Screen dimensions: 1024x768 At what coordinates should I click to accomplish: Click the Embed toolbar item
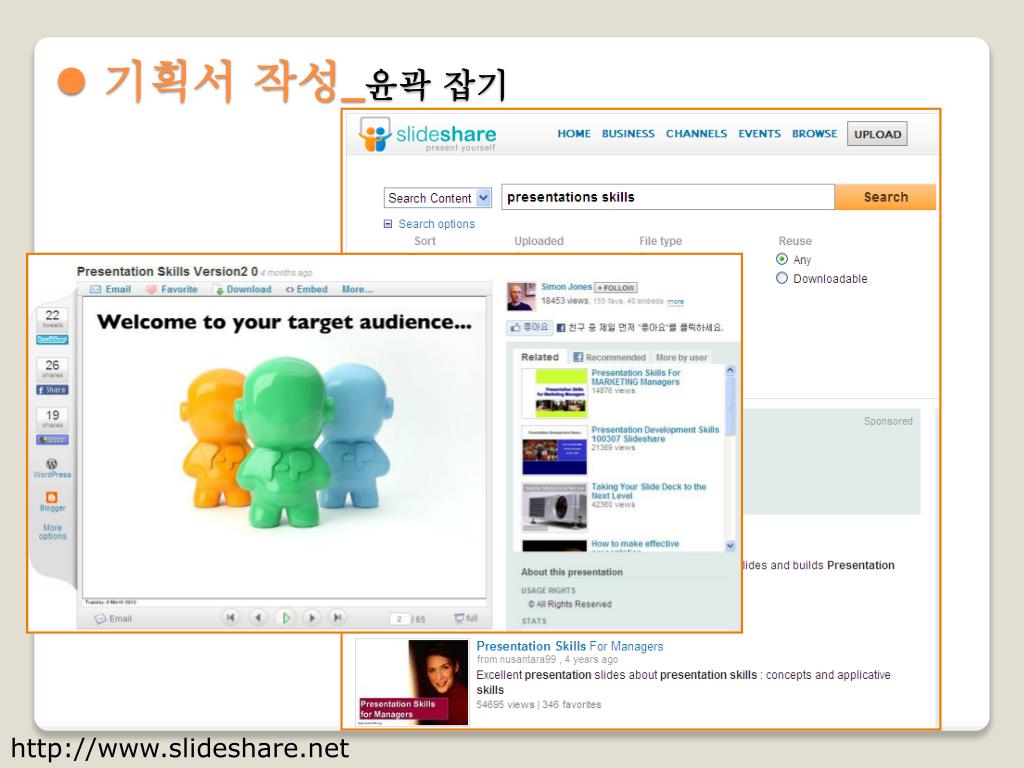[306, 289]
